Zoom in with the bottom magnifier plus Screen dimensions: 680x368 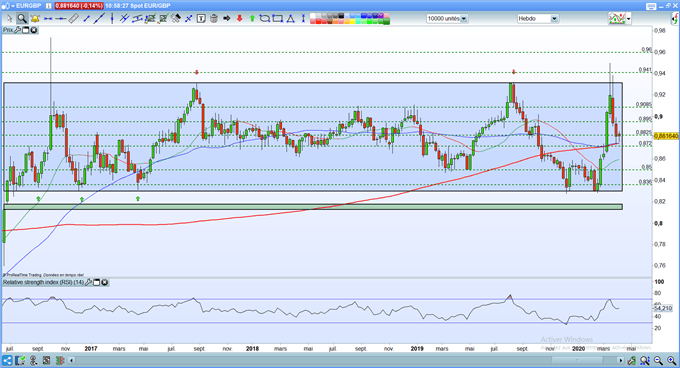[672, 360]
